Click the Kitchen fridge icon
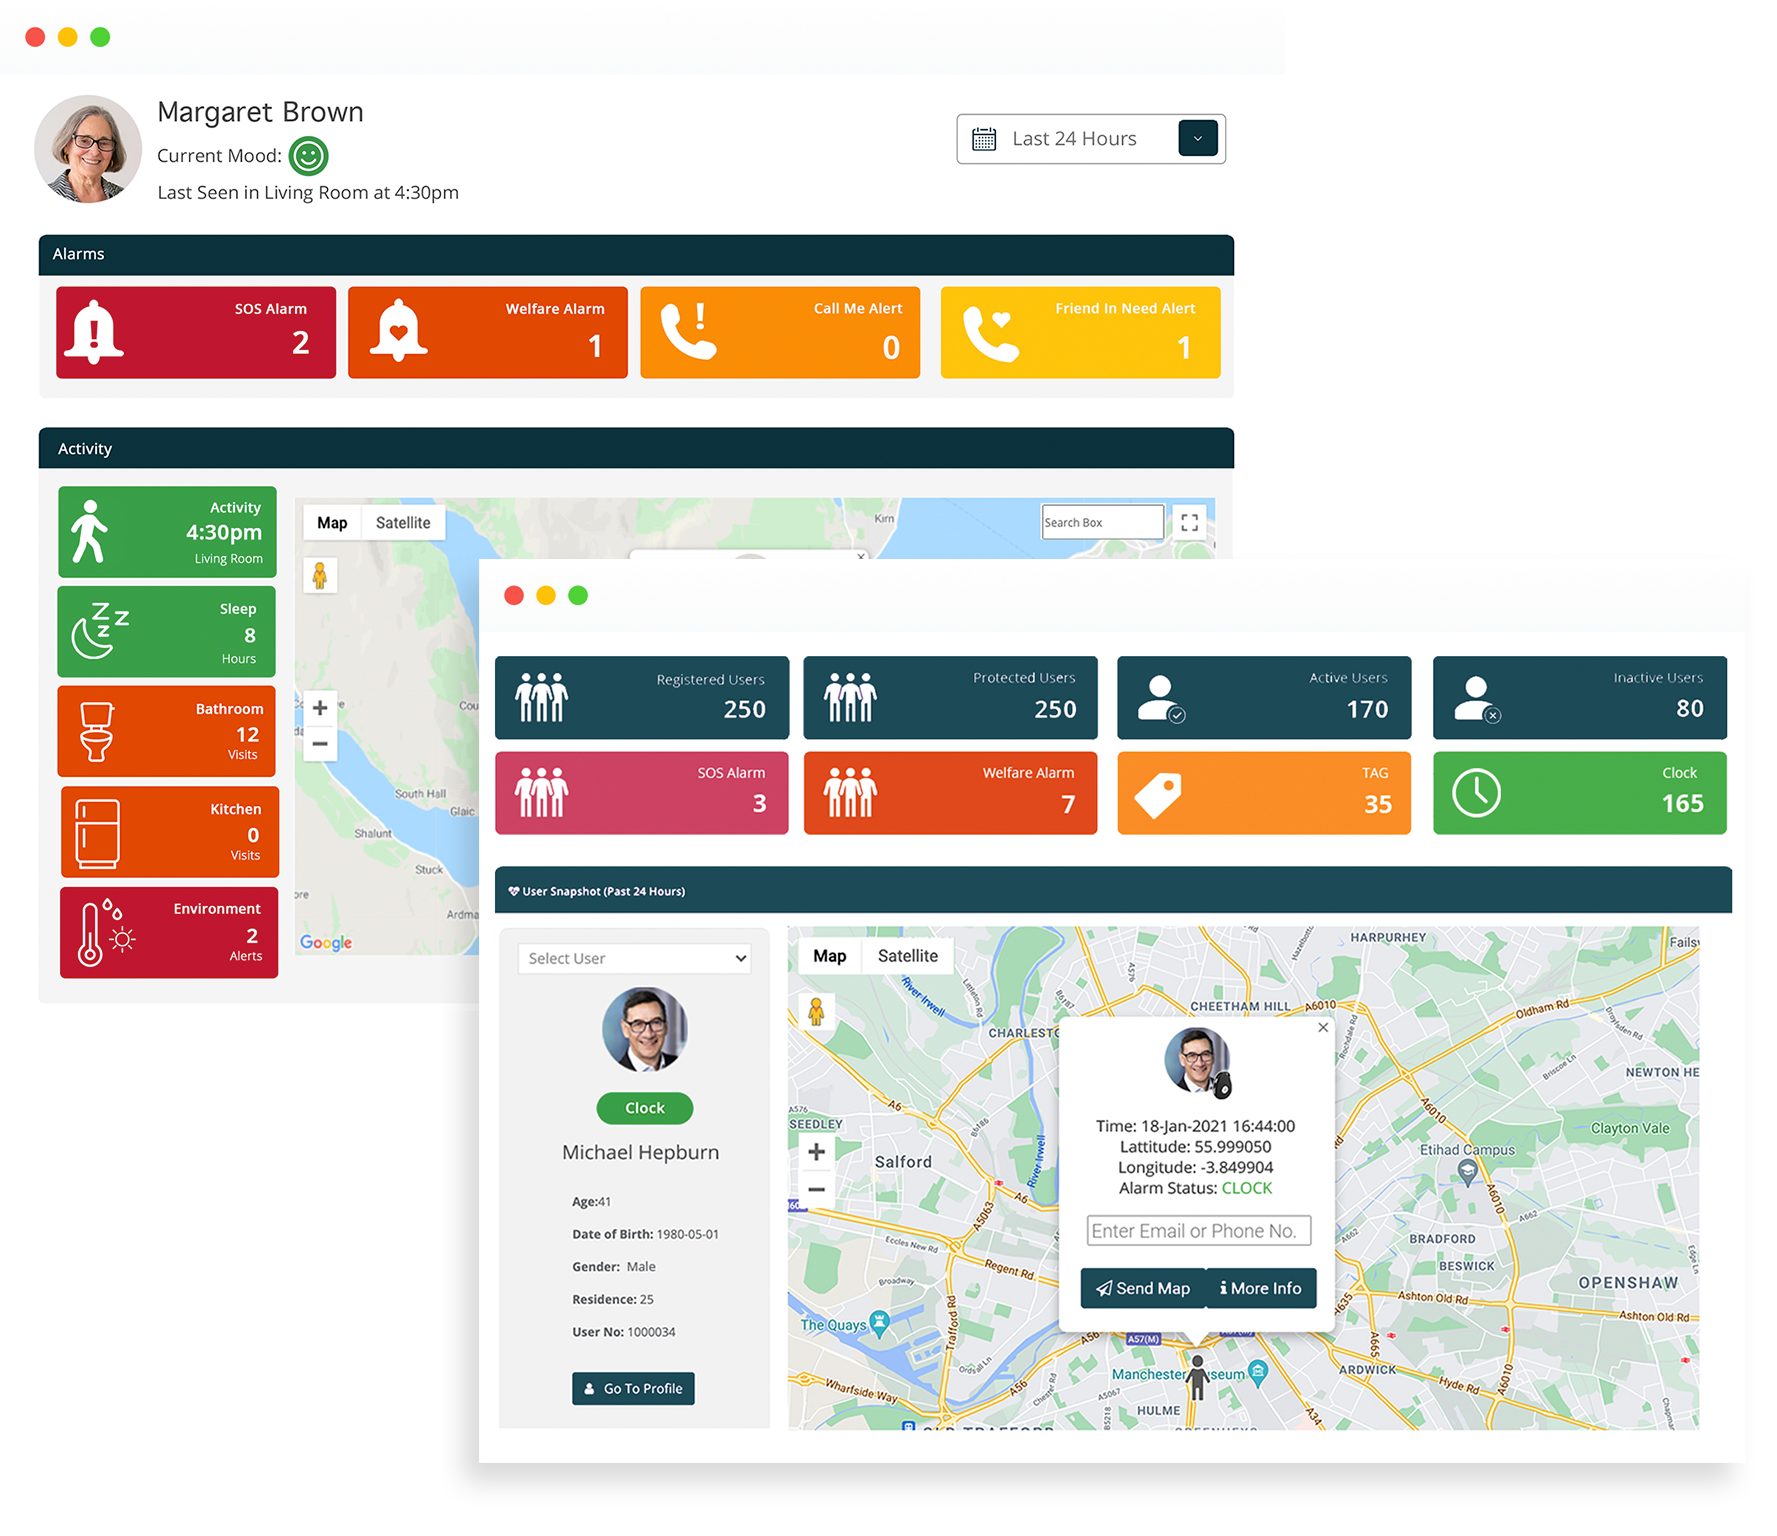The image size is (1777, 1536). 97,833
